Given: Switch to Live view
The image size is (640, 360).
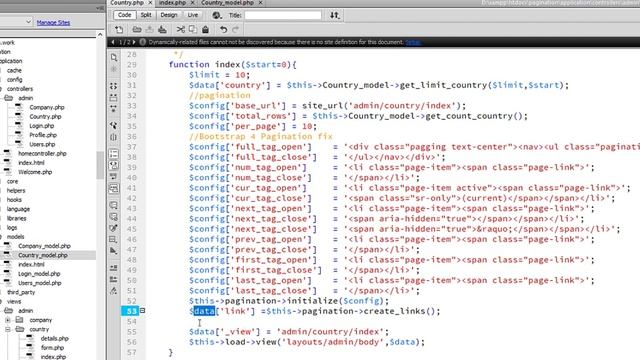Looking at the screenshot, I should [x=193, y=15].
